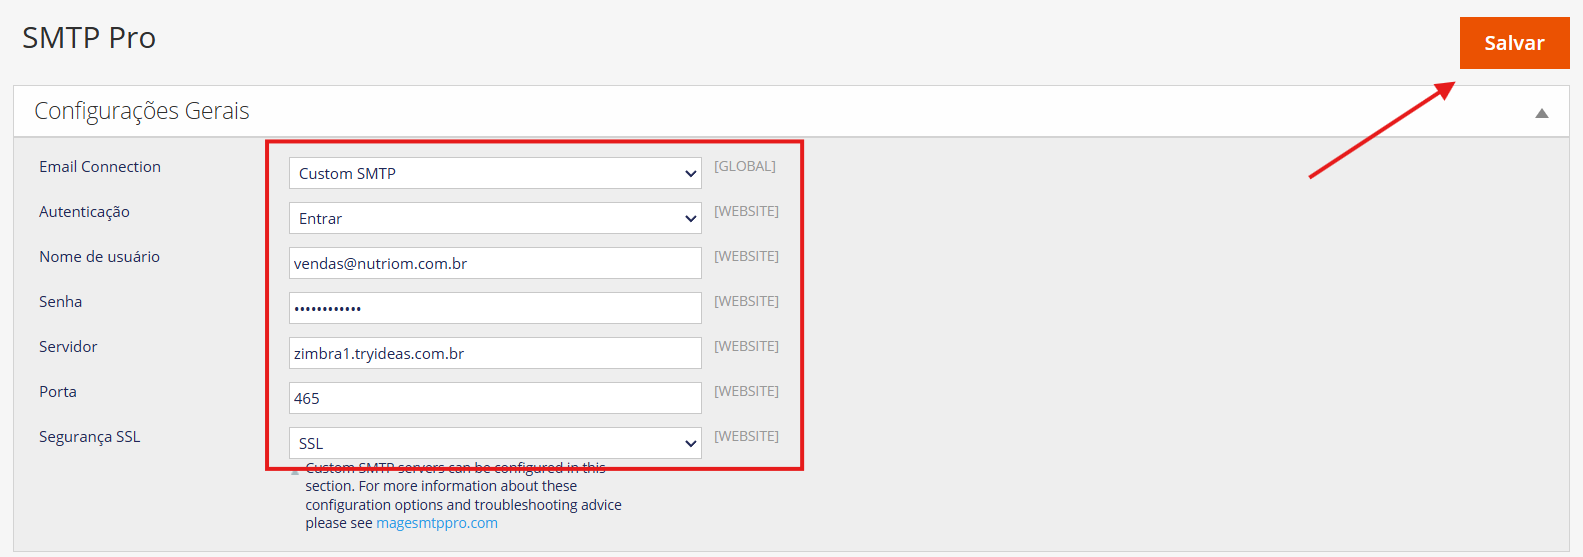Click the Email Connection label

click(x=100, y=167)
